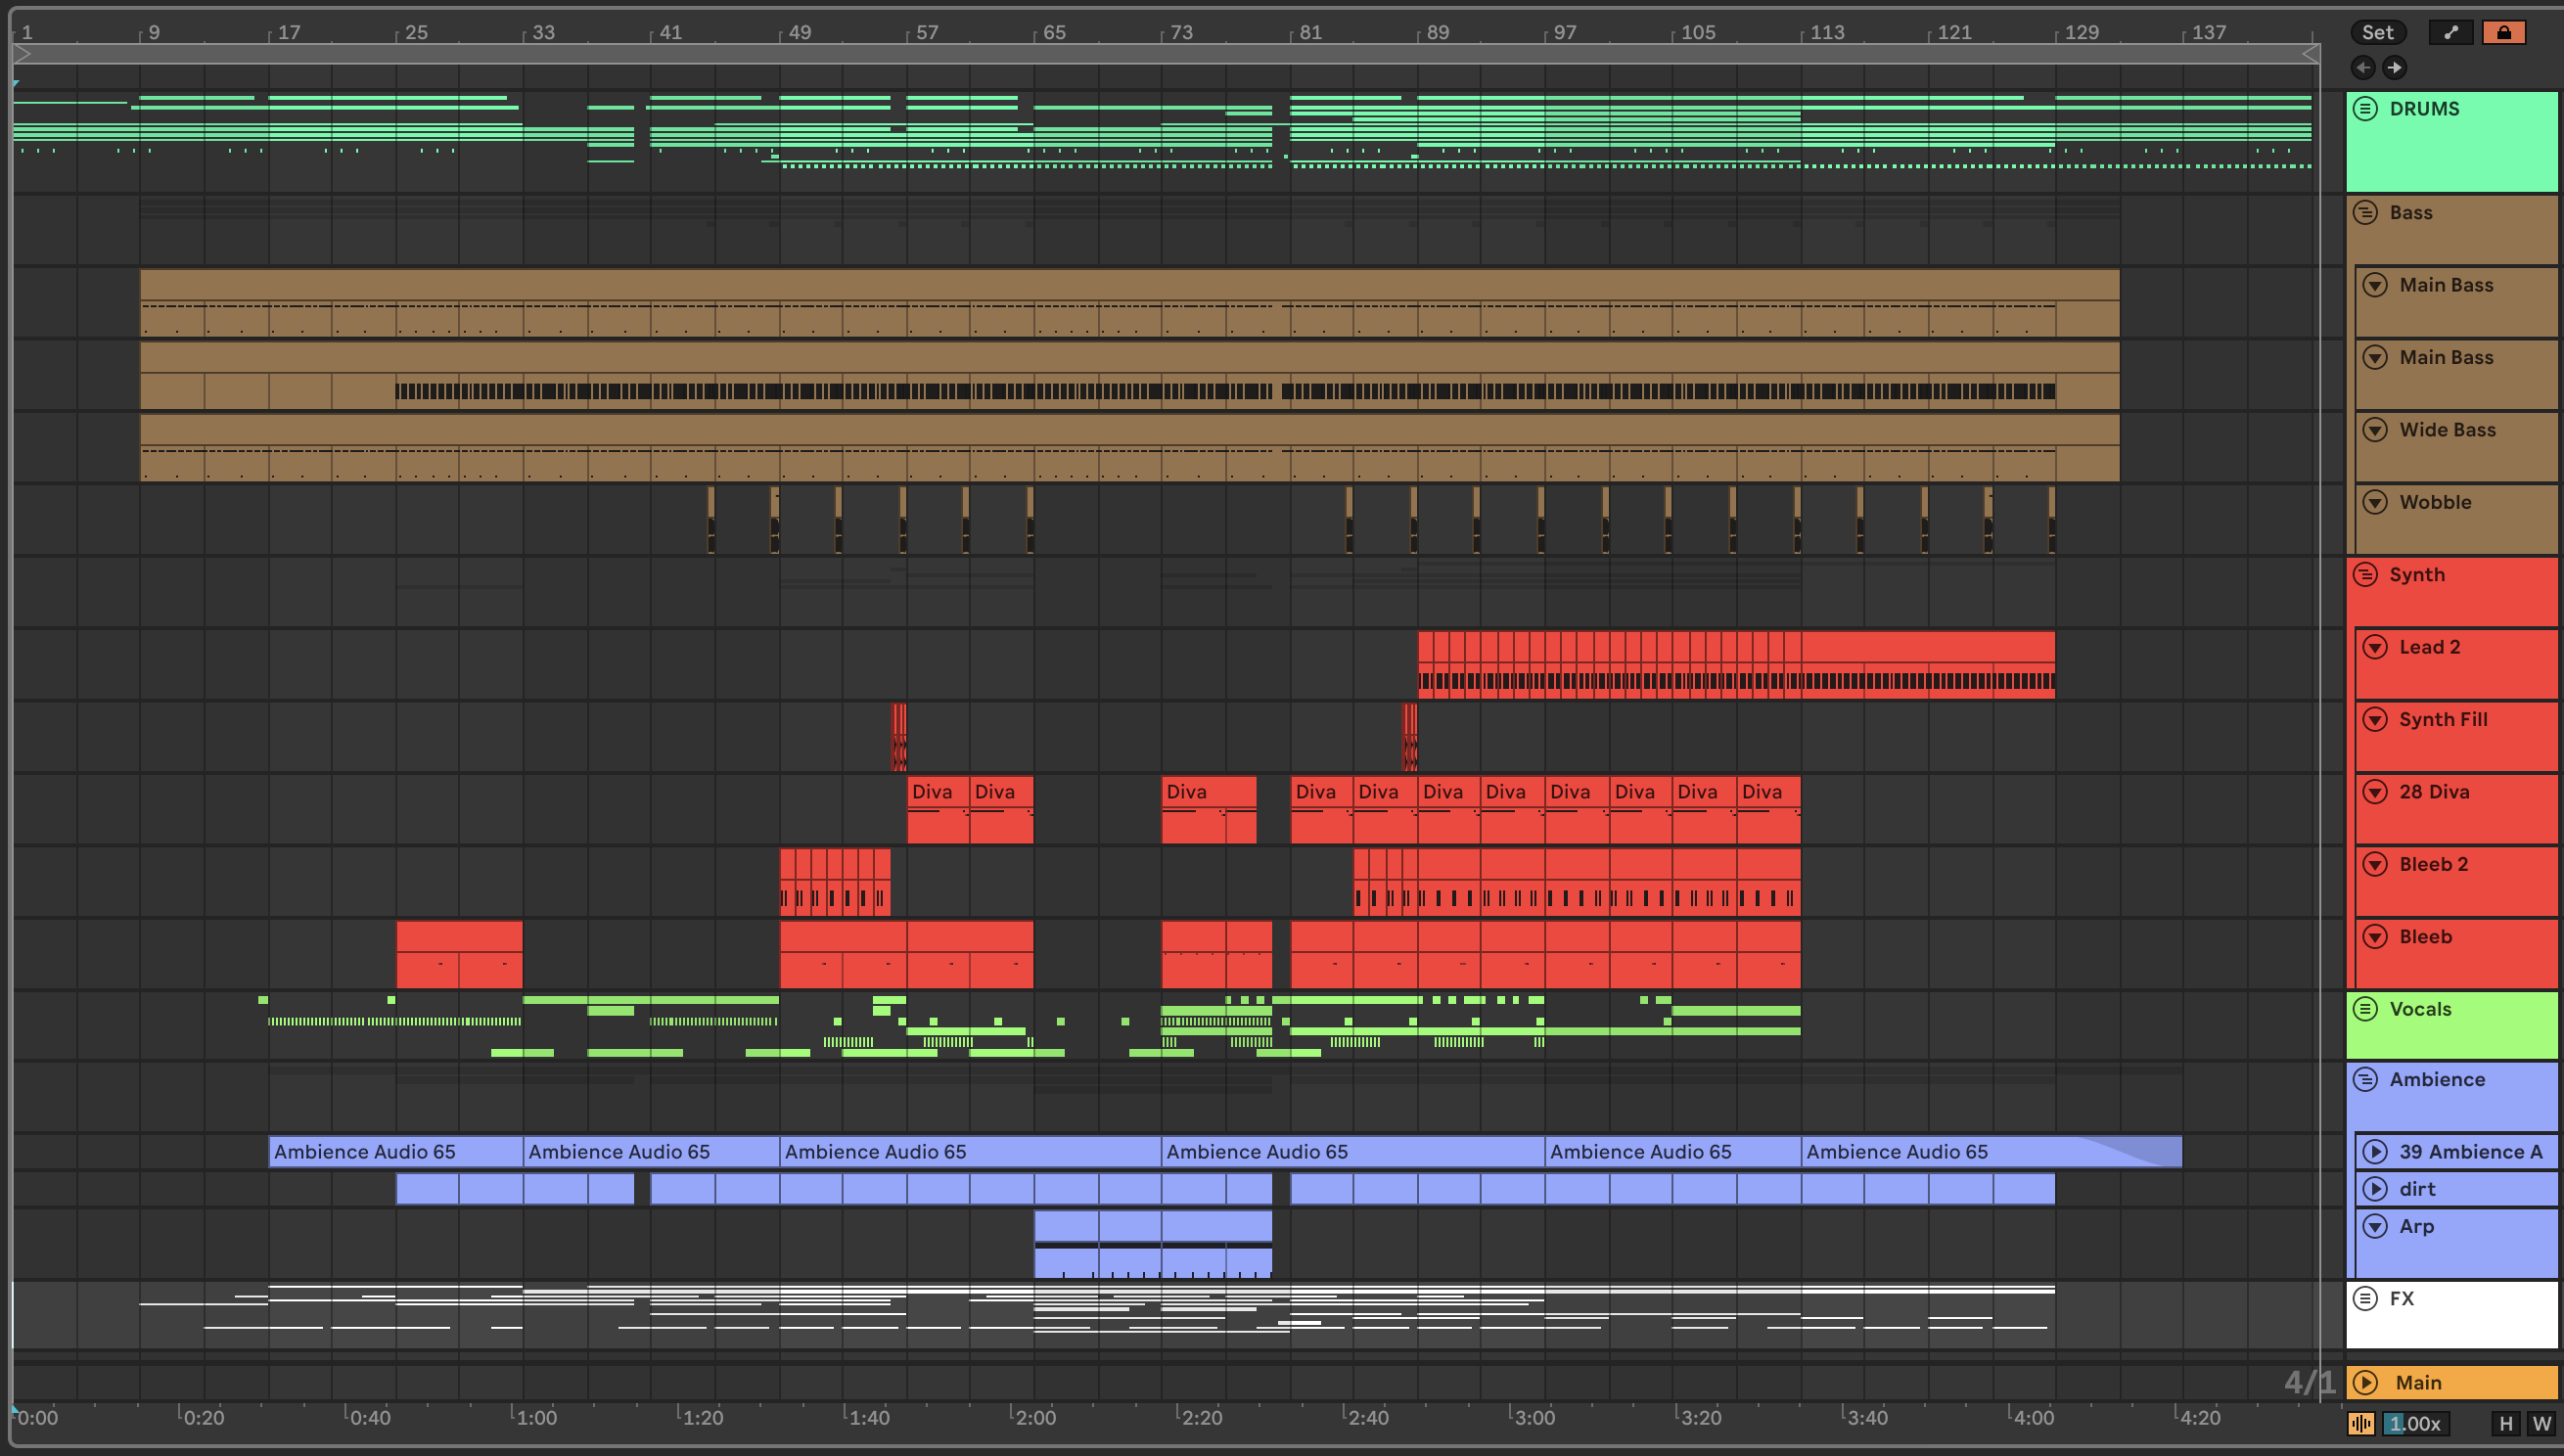Toggle the orange lock envelopes button
The width and height of the screenshot is (2564, 1456).
point(2503,32)
